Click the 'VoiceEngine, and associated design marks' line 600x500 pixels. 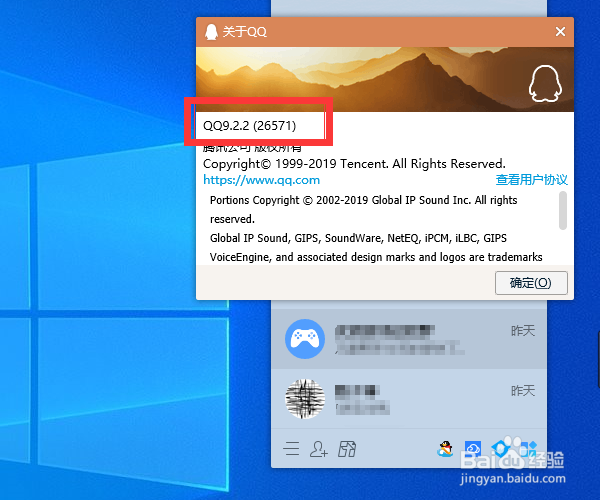(376, 257)
